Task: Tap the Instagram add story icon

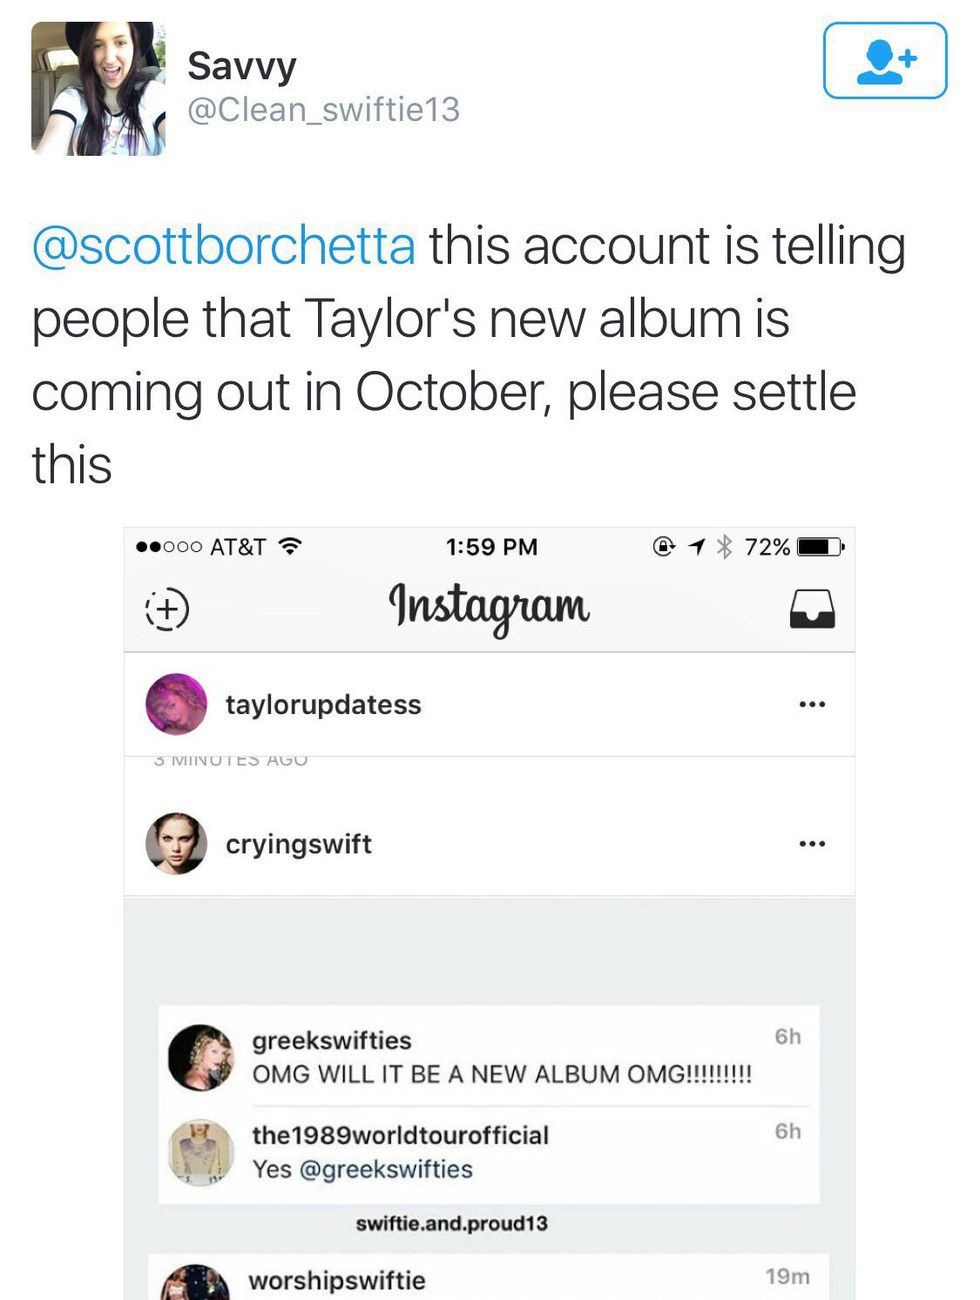Action: tap(167, 608)
